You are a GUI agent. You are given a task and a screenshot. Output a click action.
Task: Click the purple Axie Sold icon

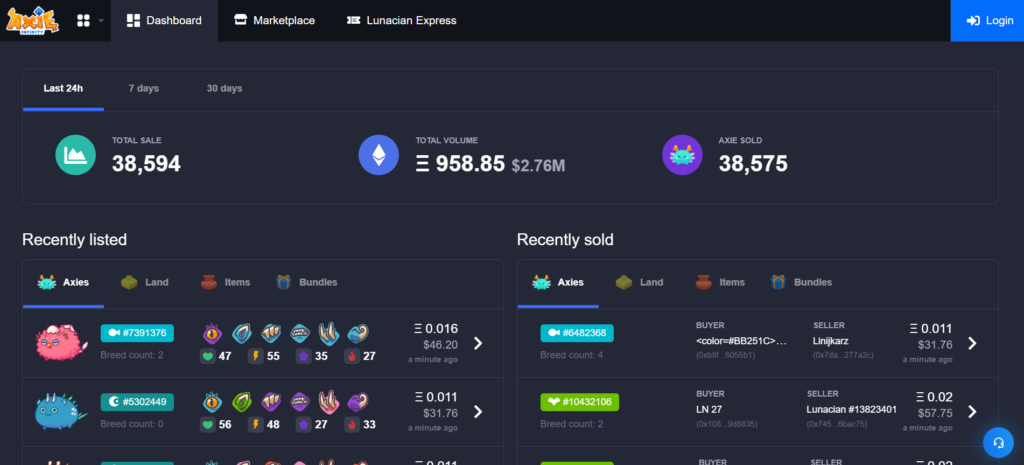682,155
